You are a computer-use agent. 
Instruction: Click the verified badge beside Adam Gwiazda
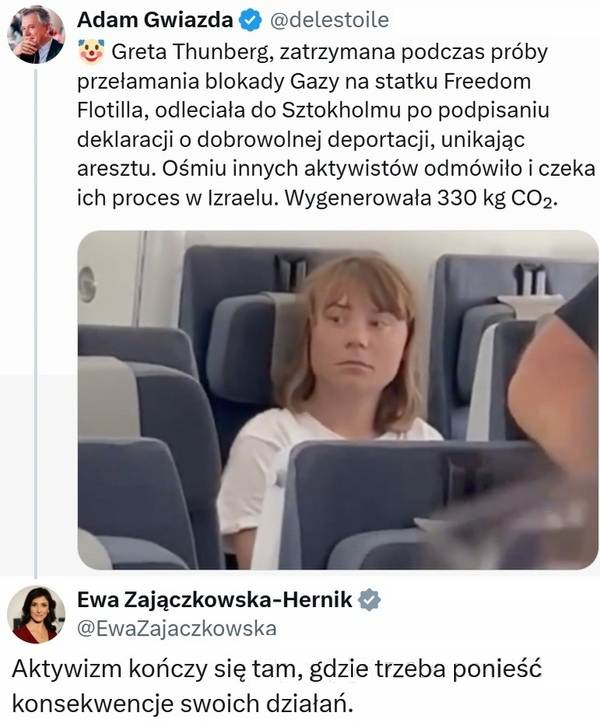[250, 20]
